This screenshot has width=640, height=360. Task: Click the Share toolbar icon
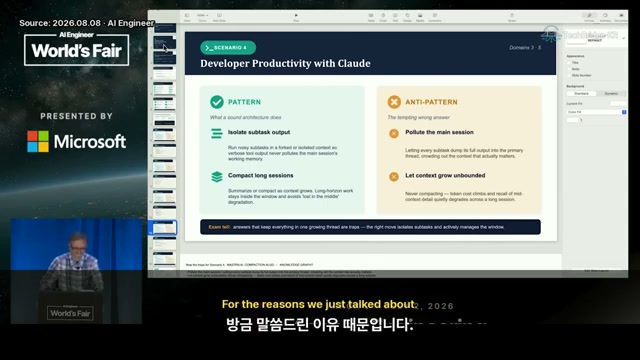512,17
